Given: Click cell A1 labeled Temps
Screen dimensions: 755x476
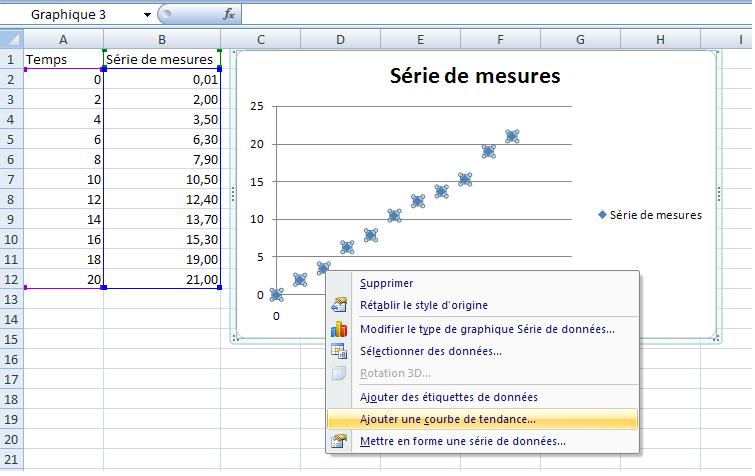Looking at the screenshot, I should pyautogui.click(x=63, y=60).
